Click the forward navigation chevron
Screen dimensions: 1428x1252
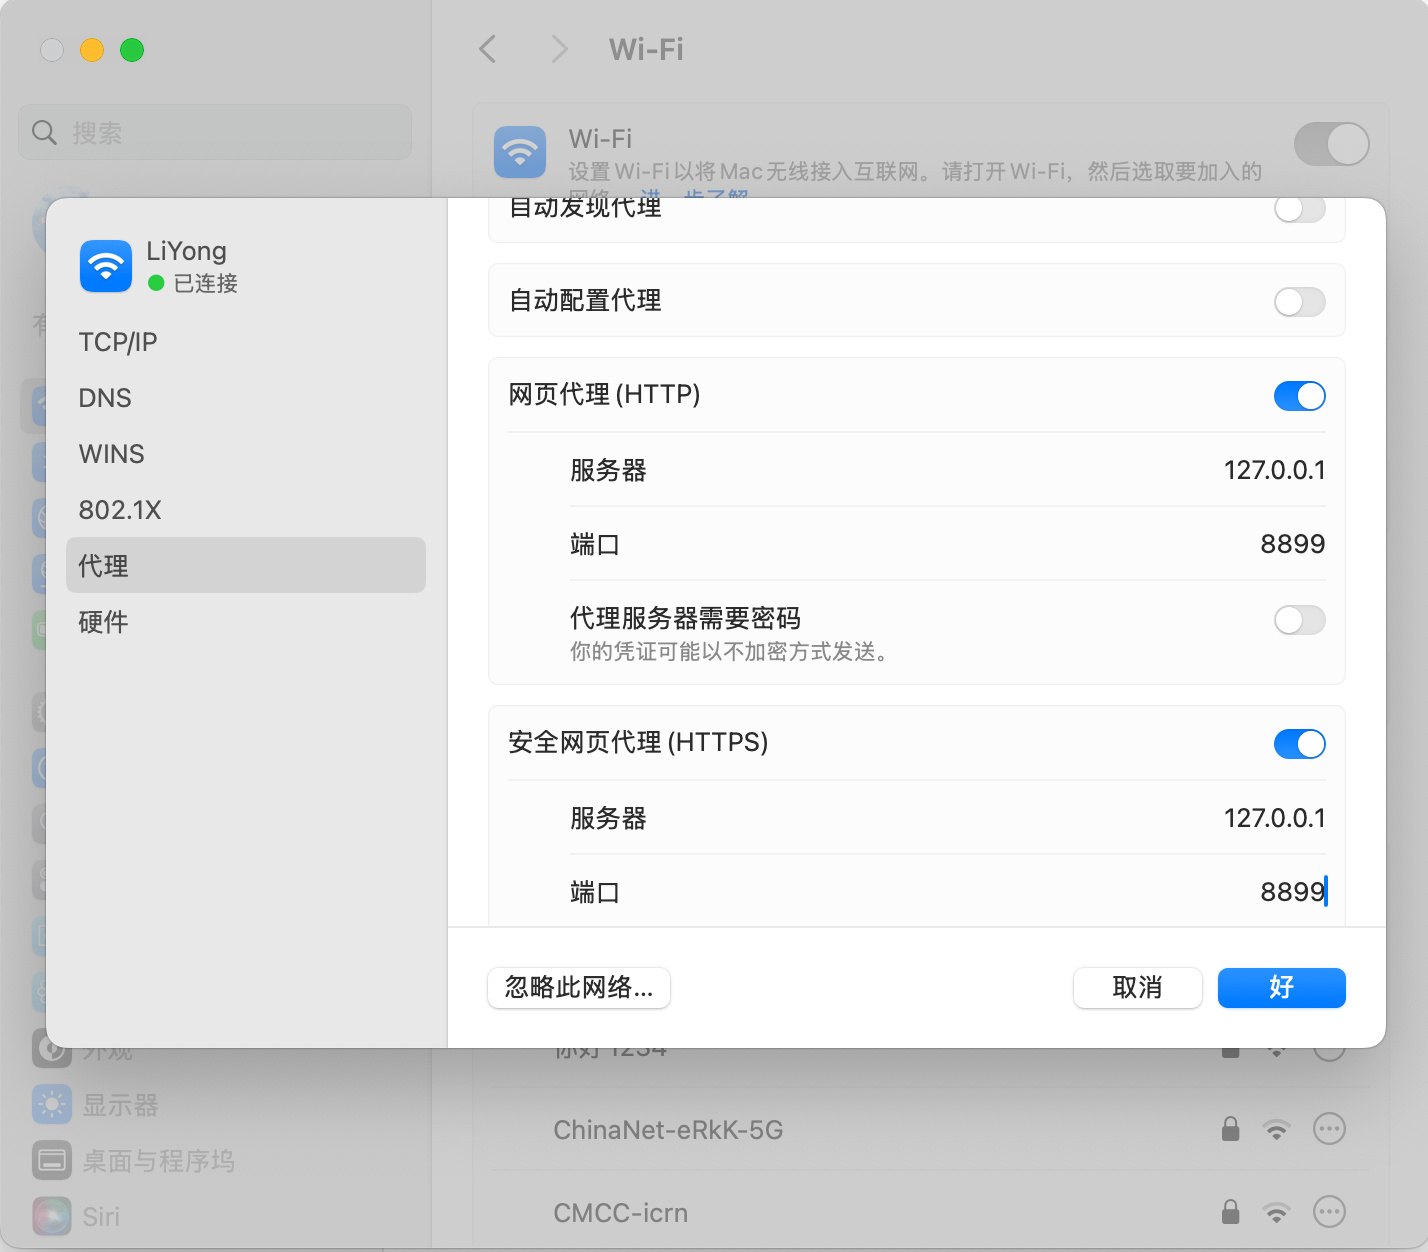click(560, 49)
